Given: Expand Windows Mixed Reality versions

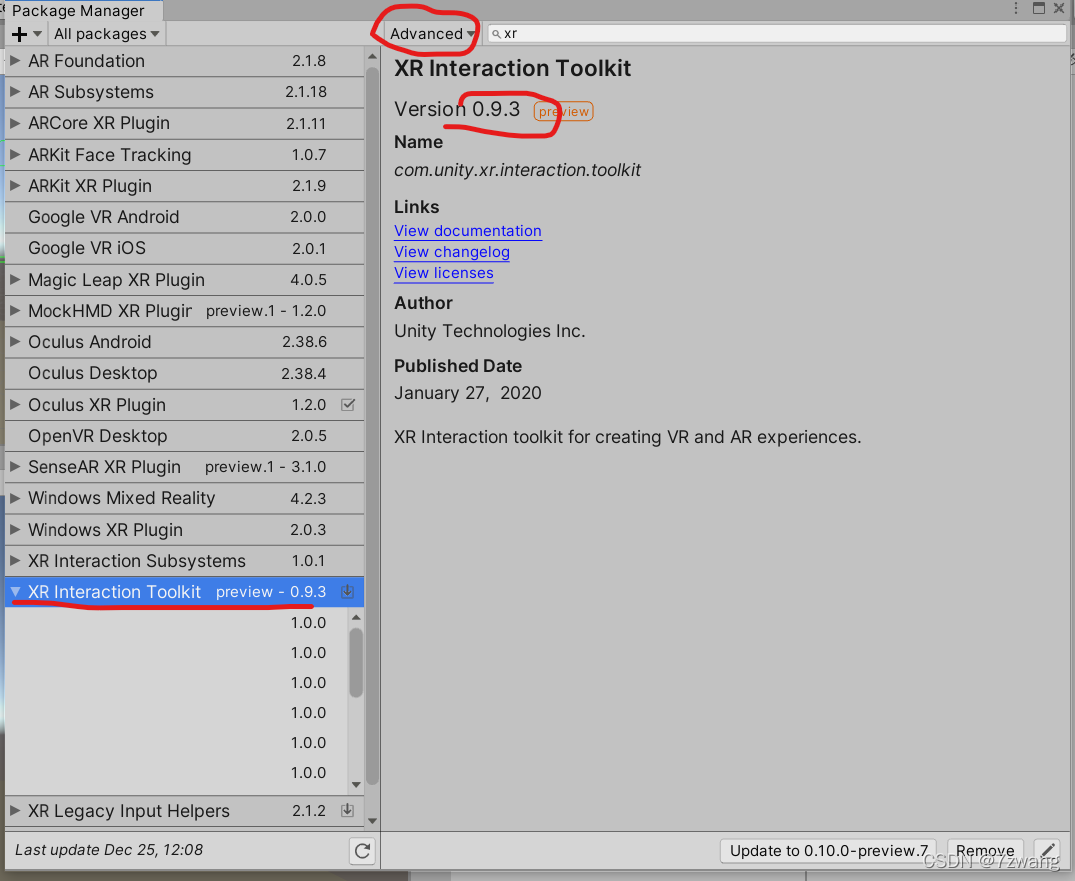Looking at the screenshot, I should (14, 498).
